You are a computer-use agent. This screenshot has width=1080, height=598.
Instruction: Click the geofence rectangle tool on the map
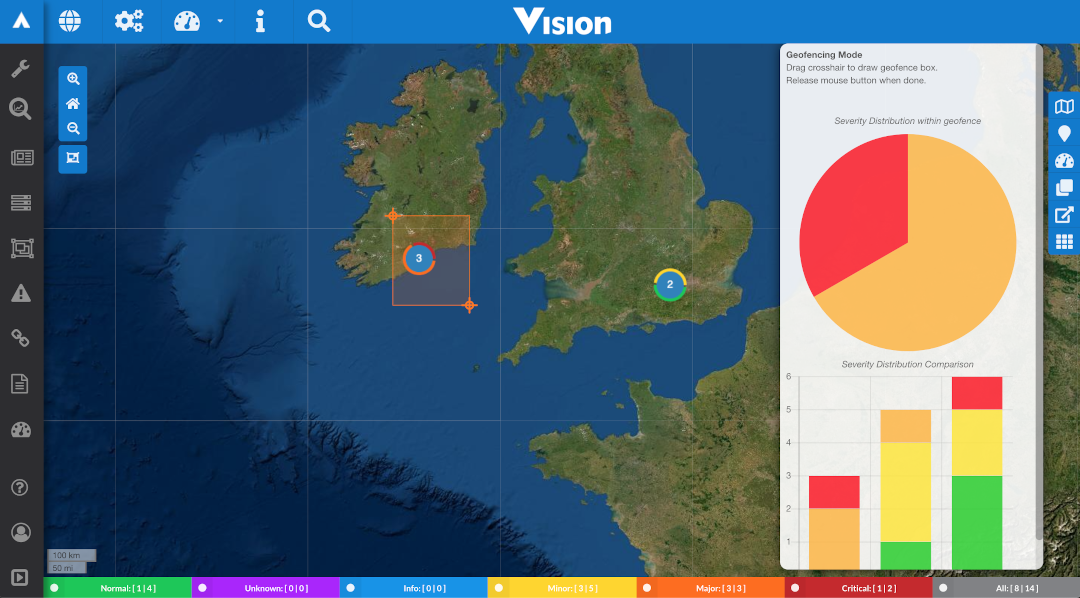(72, 158)
